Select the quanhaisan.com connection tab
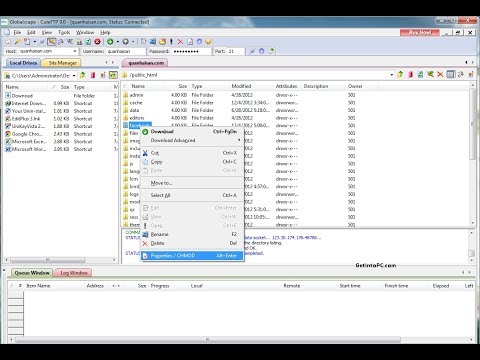 click(146, 63)
